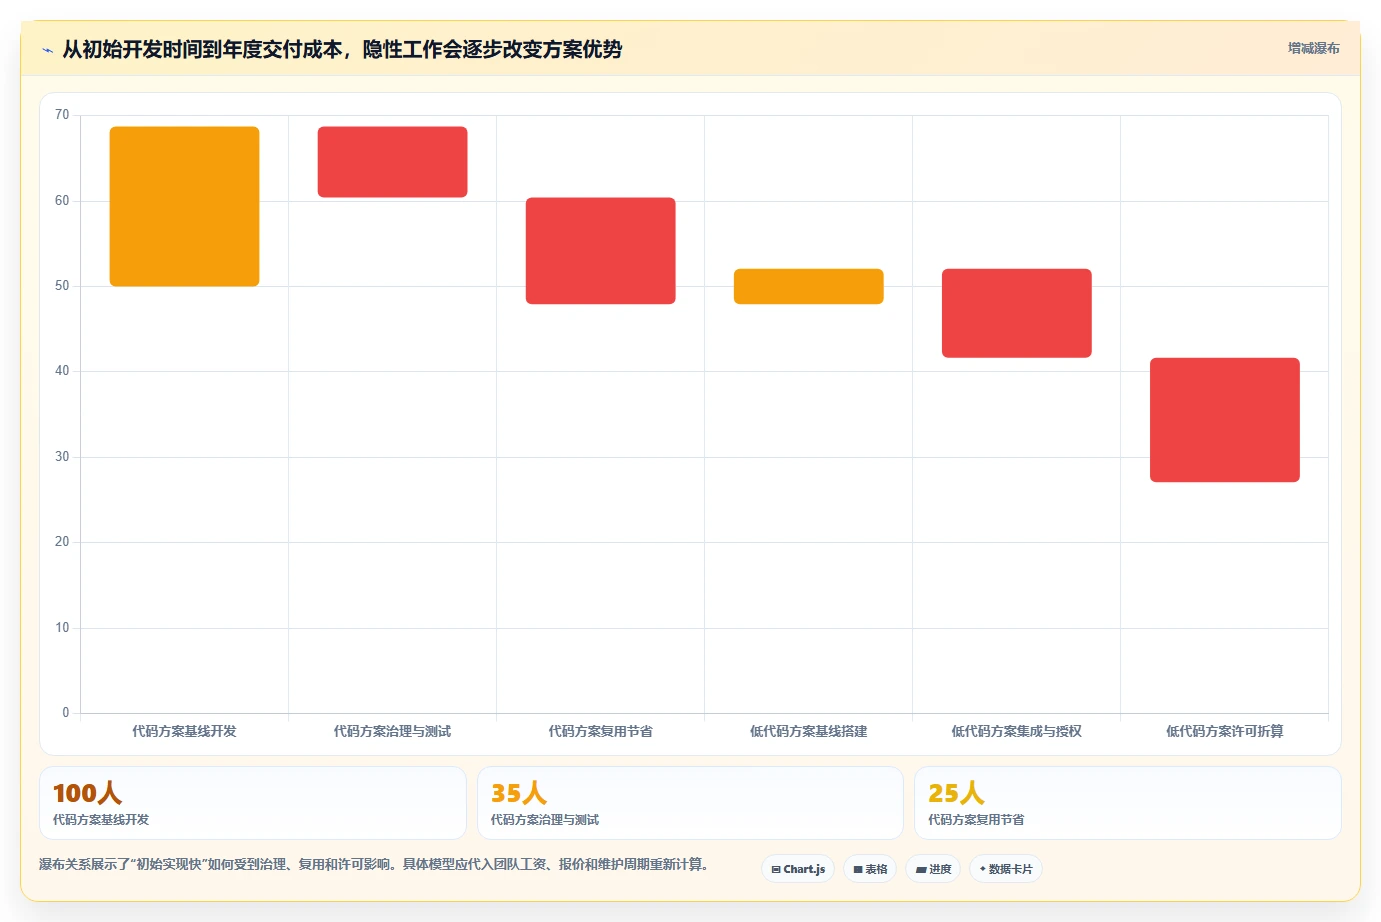Select the red 代码方案治理与测试 bar
Viewport: 1381px width, 922px height.
393,162
